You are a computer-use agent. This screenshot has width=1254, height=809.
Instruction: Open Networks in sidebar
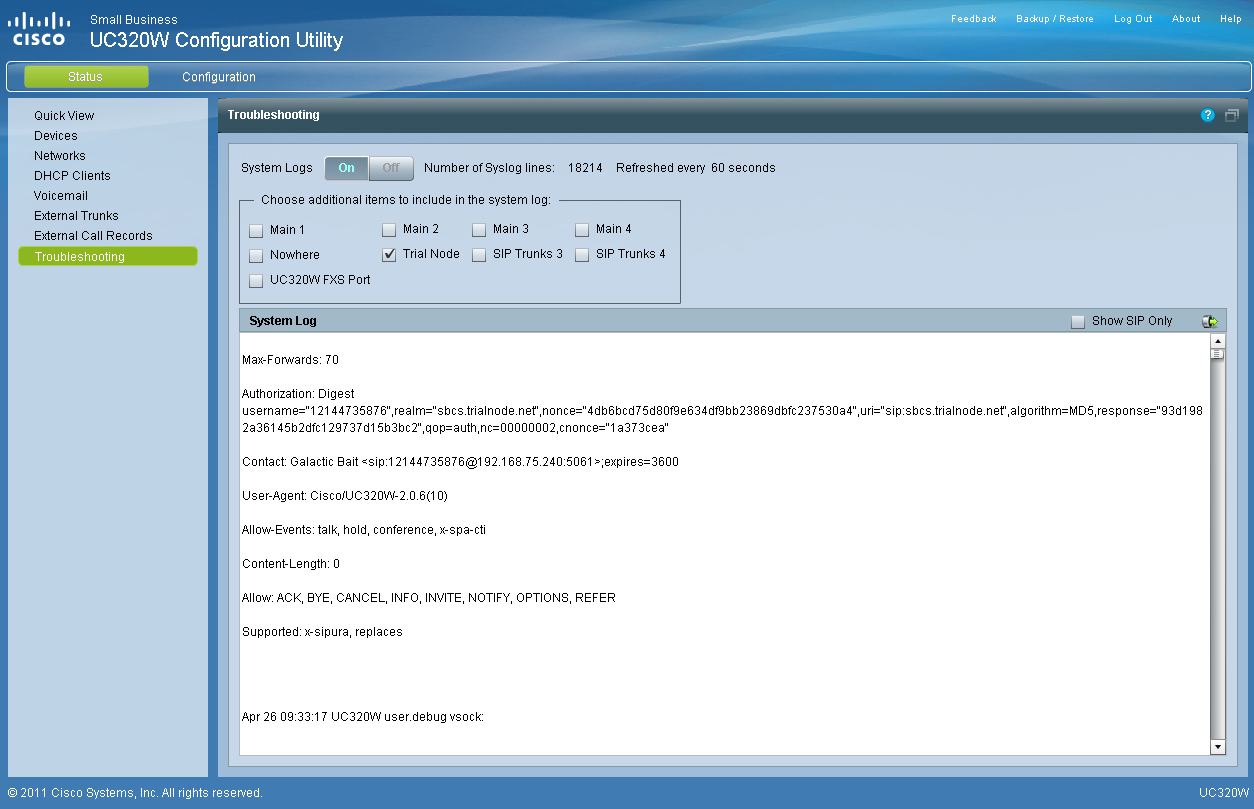pyautogui.click(x=60, y=156)
